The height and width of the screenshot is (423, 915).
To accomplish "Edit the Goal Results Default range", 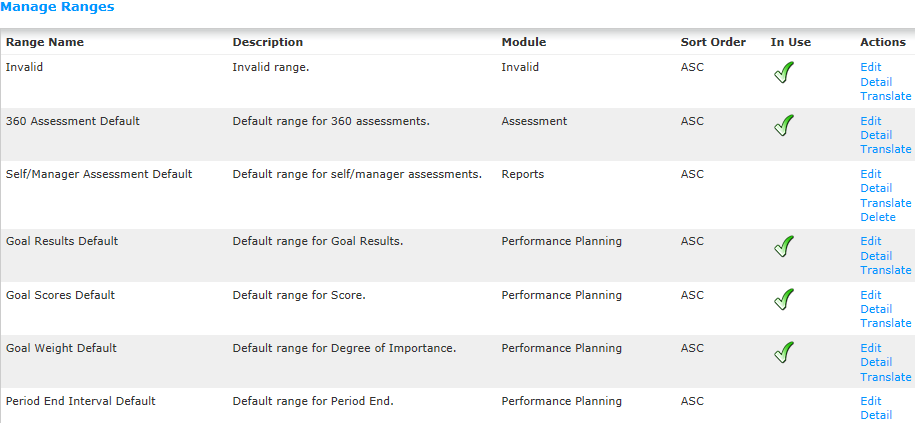I will tap(871, 241).
